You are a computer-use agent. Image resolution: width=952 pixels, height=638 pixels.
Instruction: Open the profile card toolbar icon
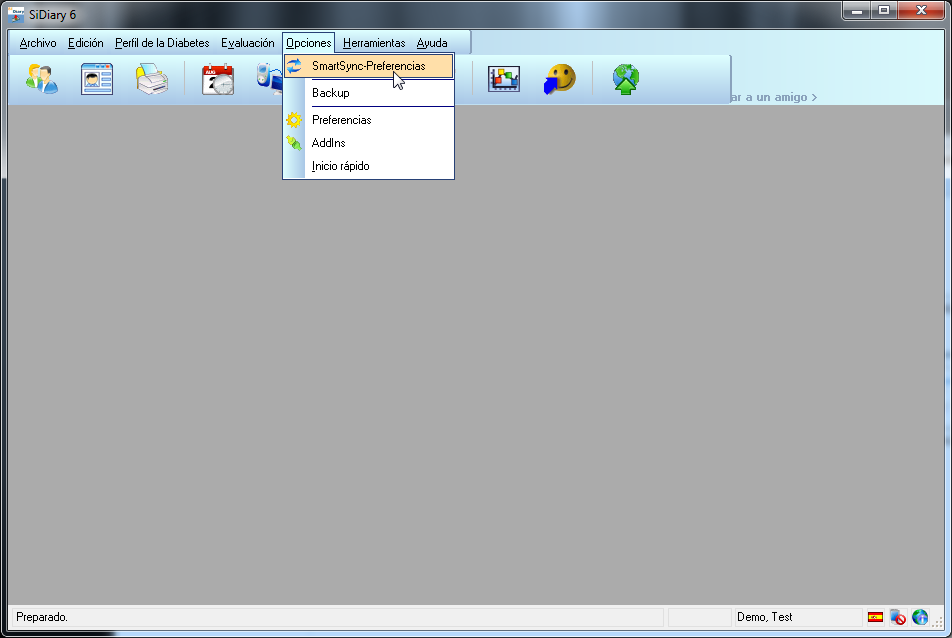[97, 79]
